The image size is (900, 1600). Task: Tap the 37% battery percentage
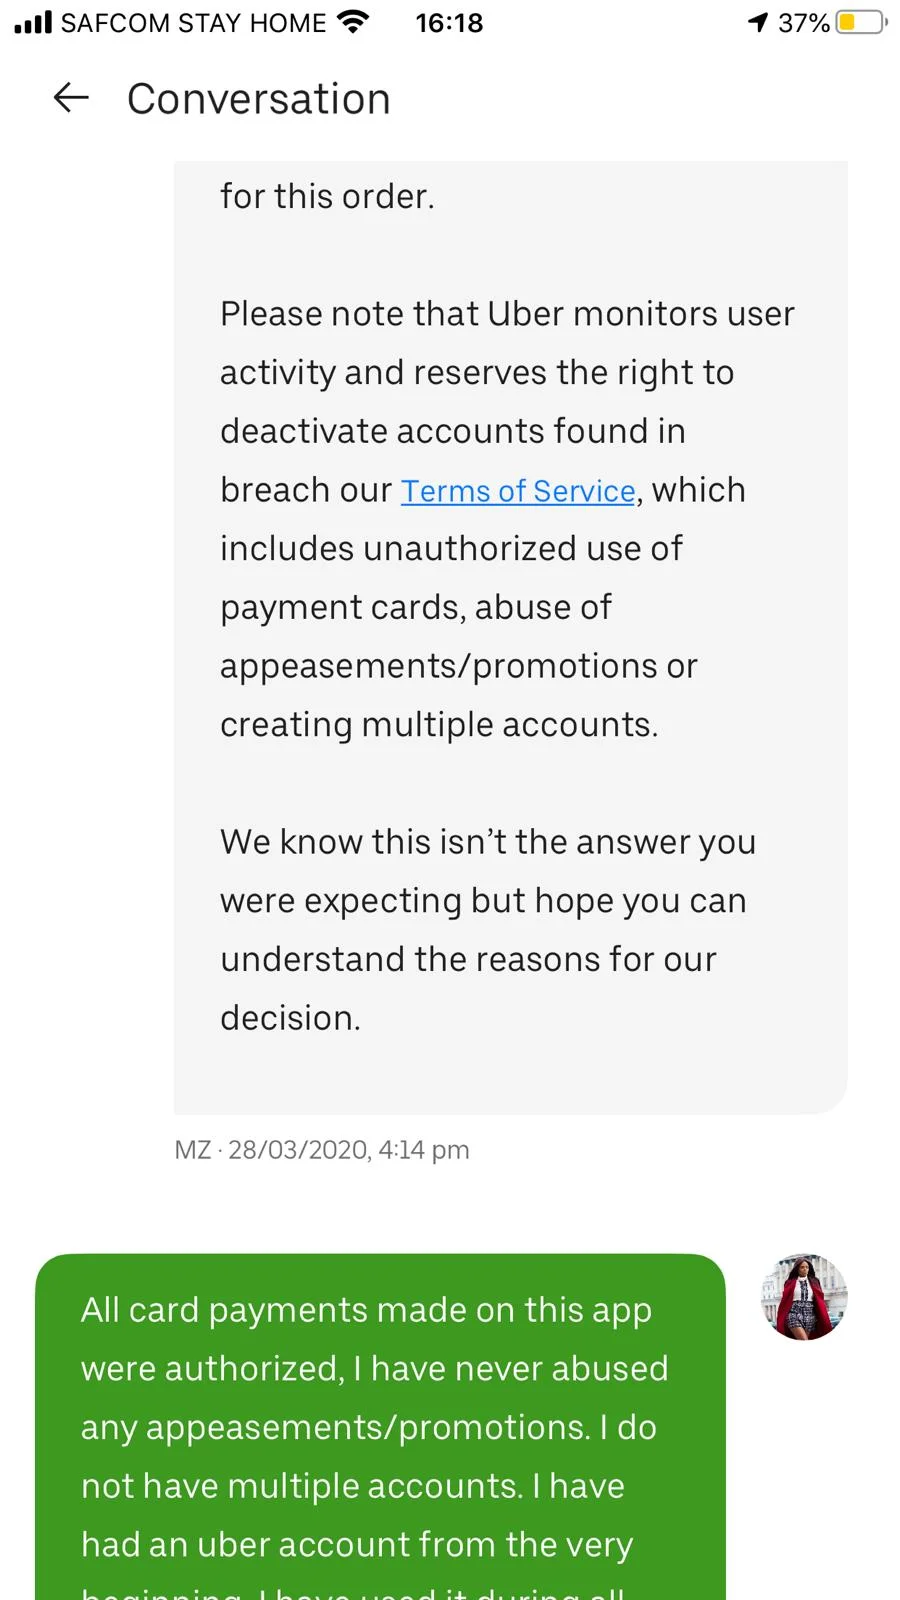(x=804, y=22)
